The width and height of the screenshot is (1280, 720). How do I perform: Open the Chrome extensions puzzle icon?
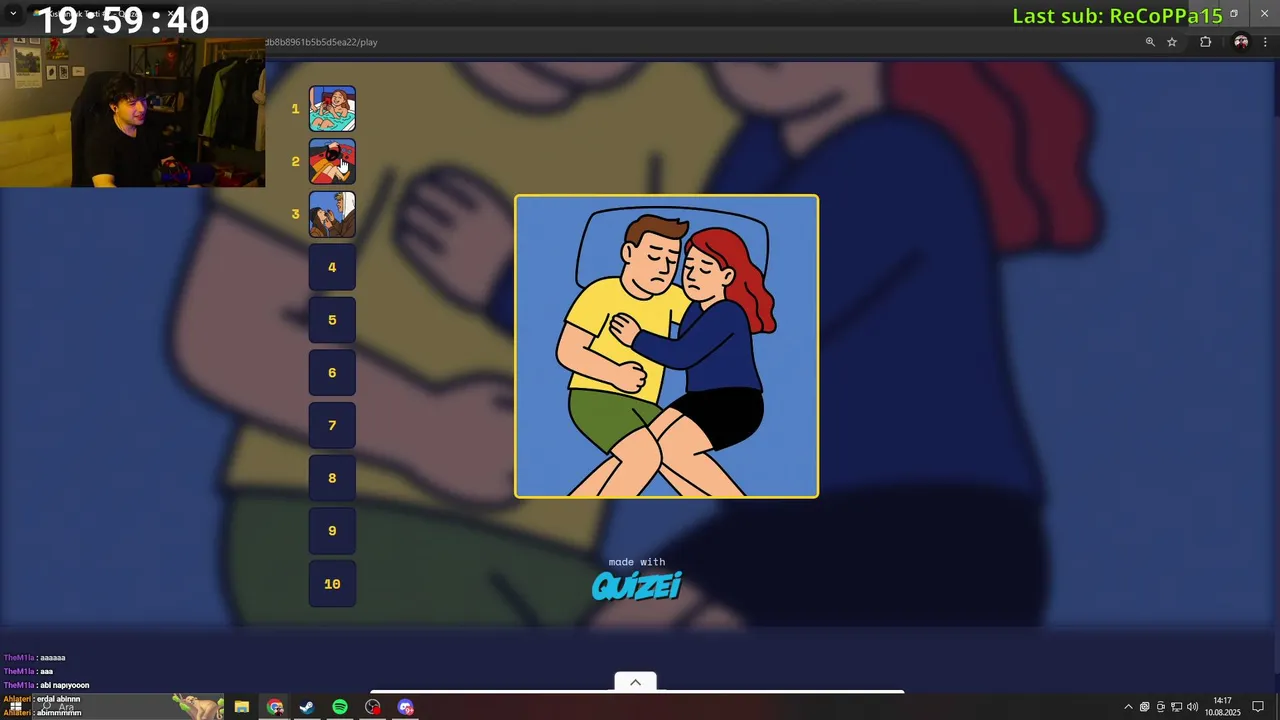click(1205, 42)
